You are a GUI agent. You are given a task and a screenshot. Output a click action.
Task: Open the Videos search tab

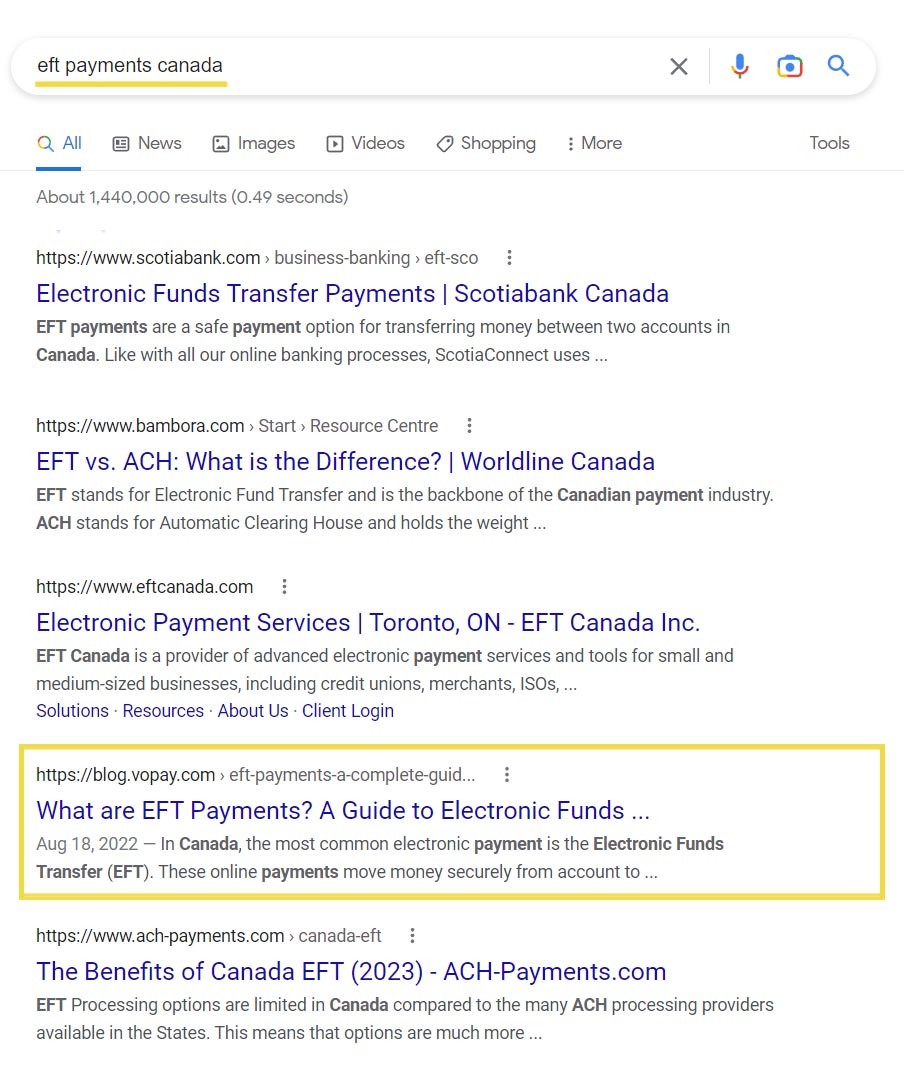(366, 143)
